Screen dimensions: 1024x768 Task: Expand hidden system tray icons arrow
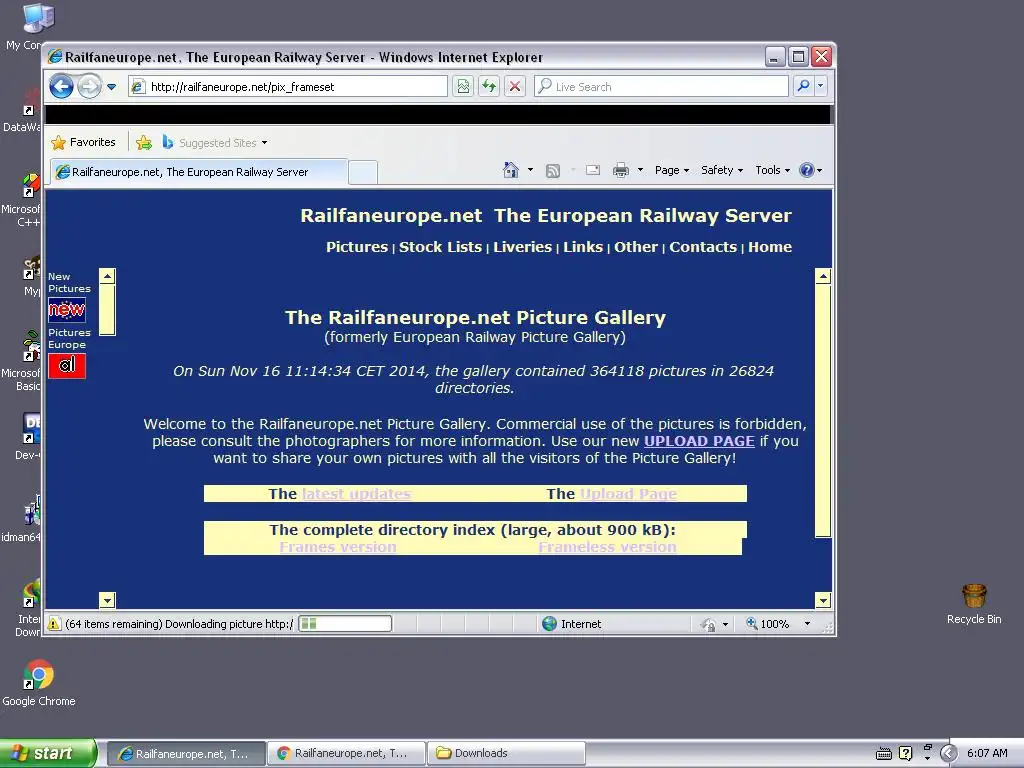click(948, 753)
